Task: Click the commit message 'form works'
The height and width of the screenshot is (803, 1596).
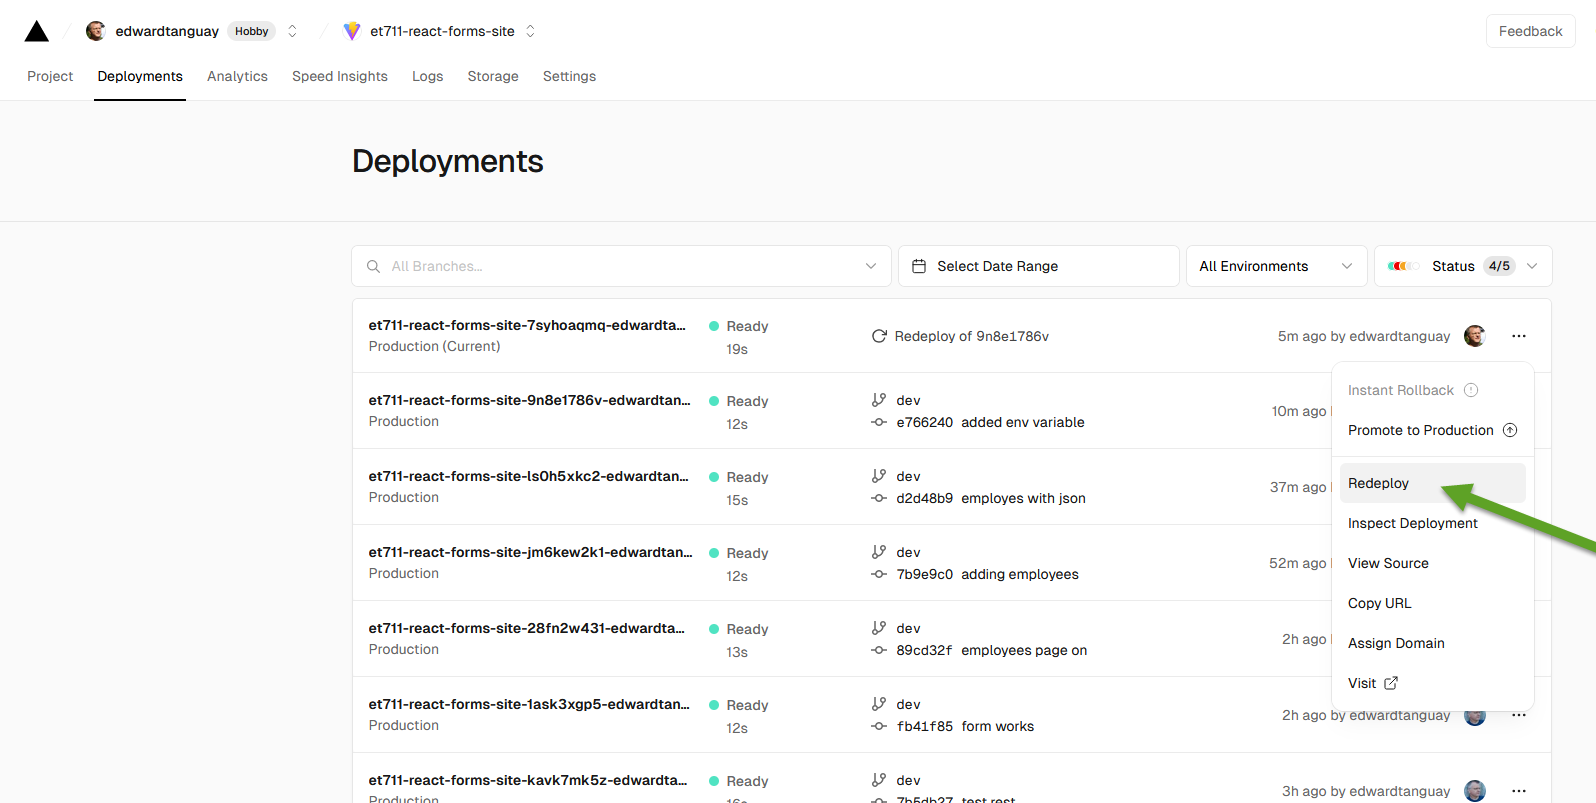Action: point(998,726)
